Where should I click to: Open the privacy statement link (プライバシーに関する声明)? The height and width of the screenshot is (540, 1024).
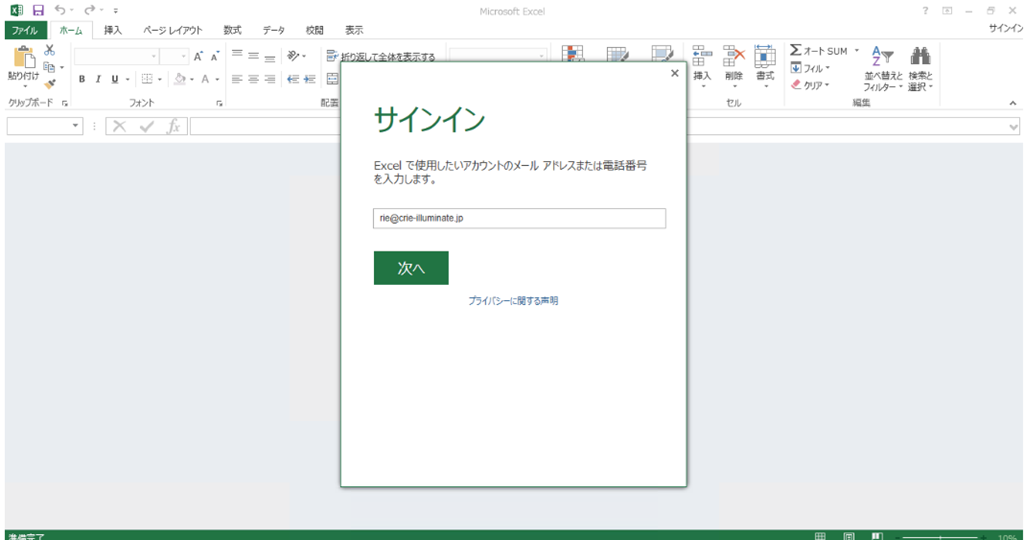(x=513, y=301)
